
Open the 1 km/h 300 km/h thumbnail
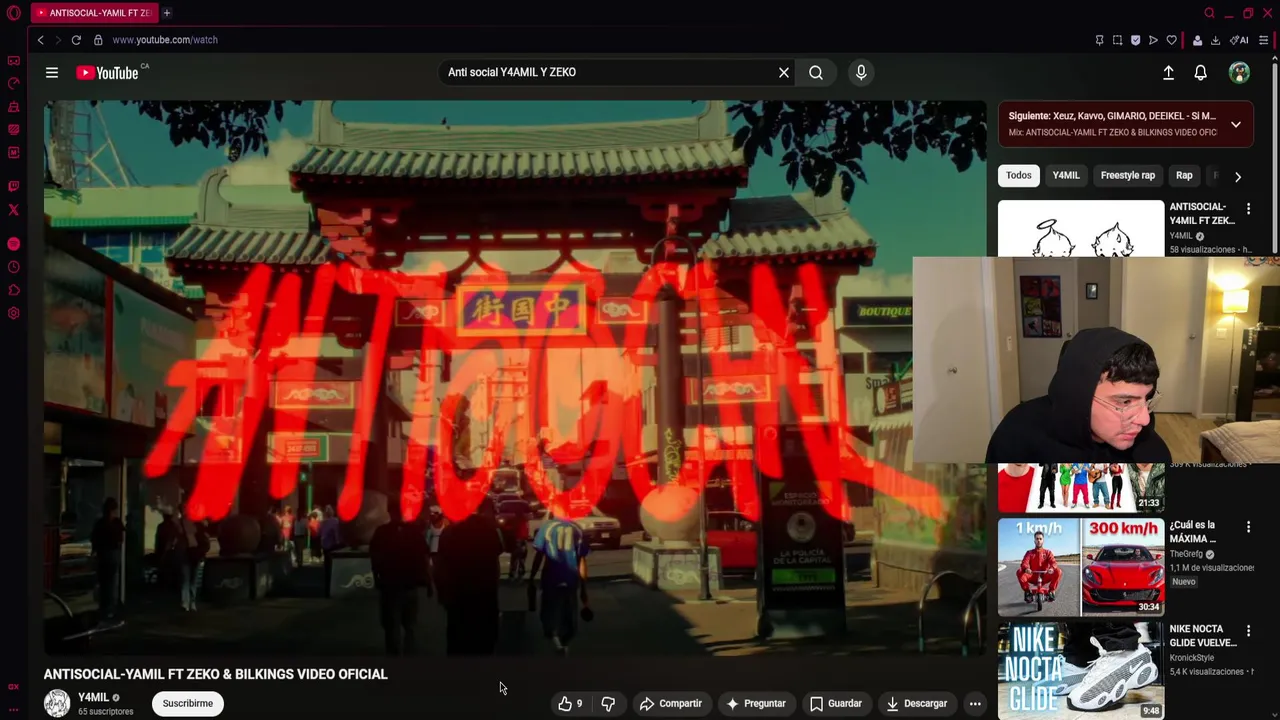[1081, 566]
